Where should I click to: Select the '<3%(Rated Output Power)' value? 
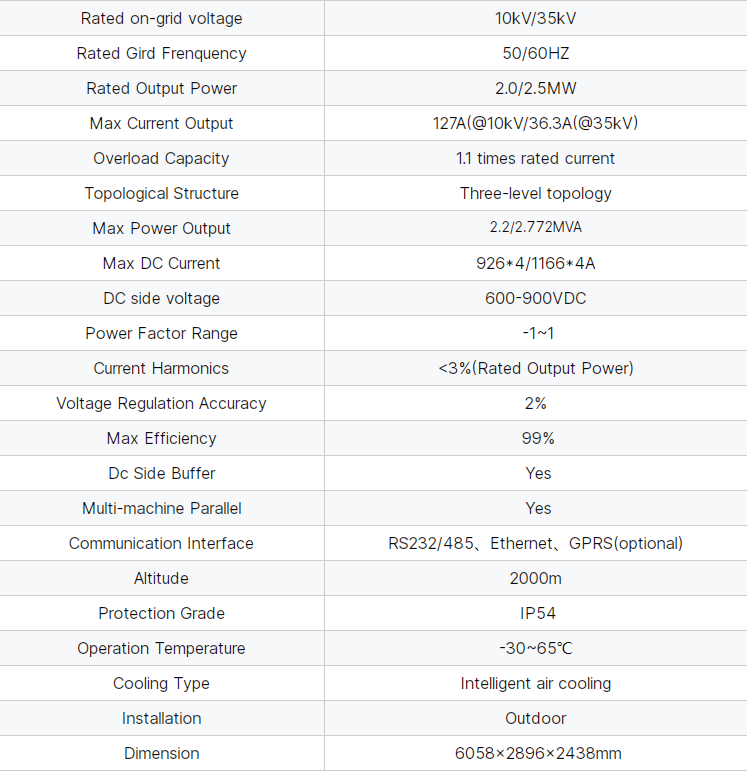pyautogui.click(x=535, y=368)
